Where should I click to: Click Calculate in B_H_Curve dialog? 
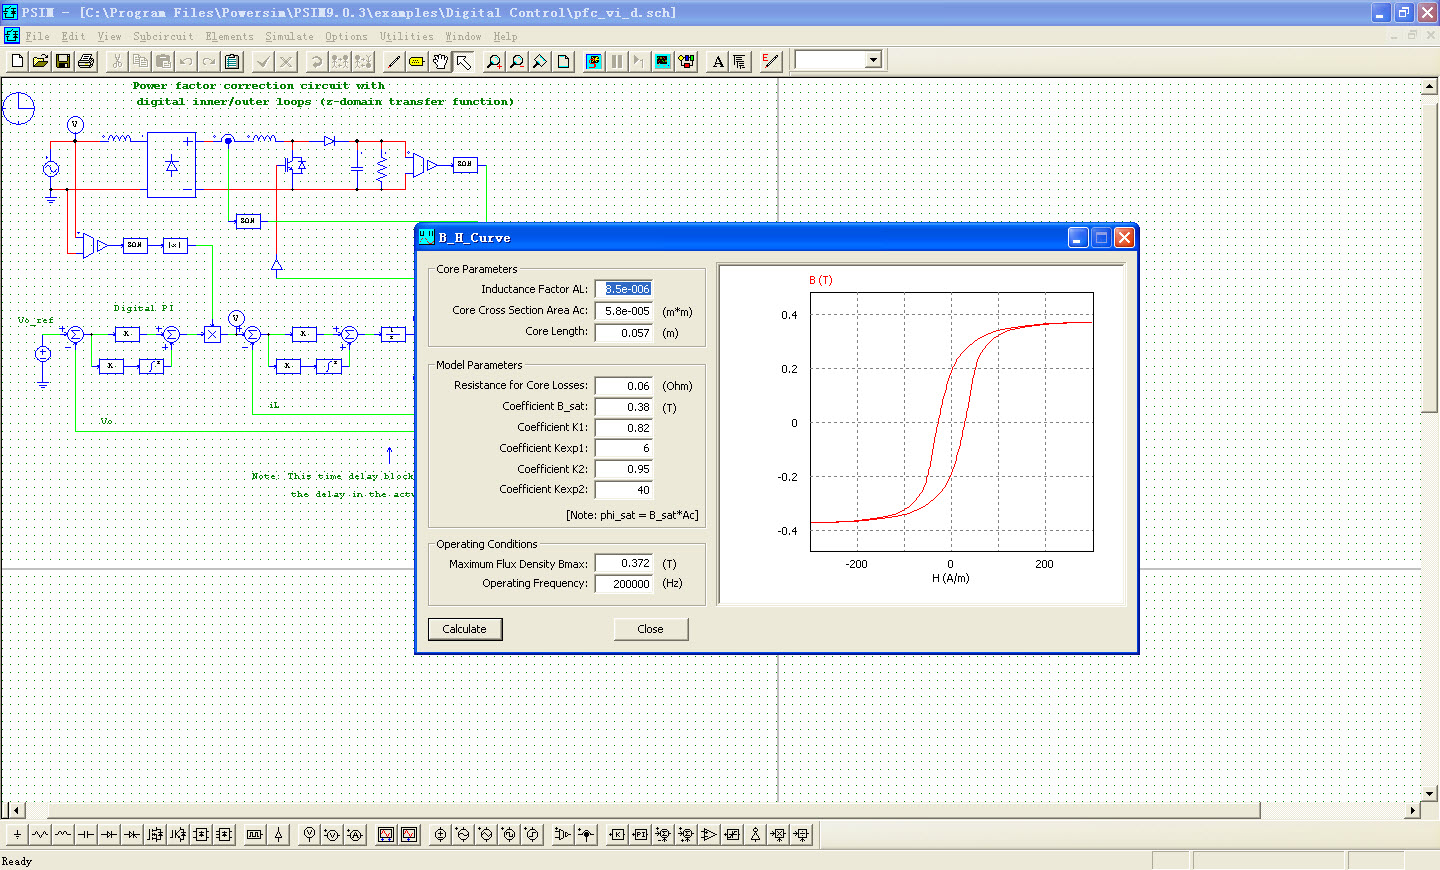(465, 629)
